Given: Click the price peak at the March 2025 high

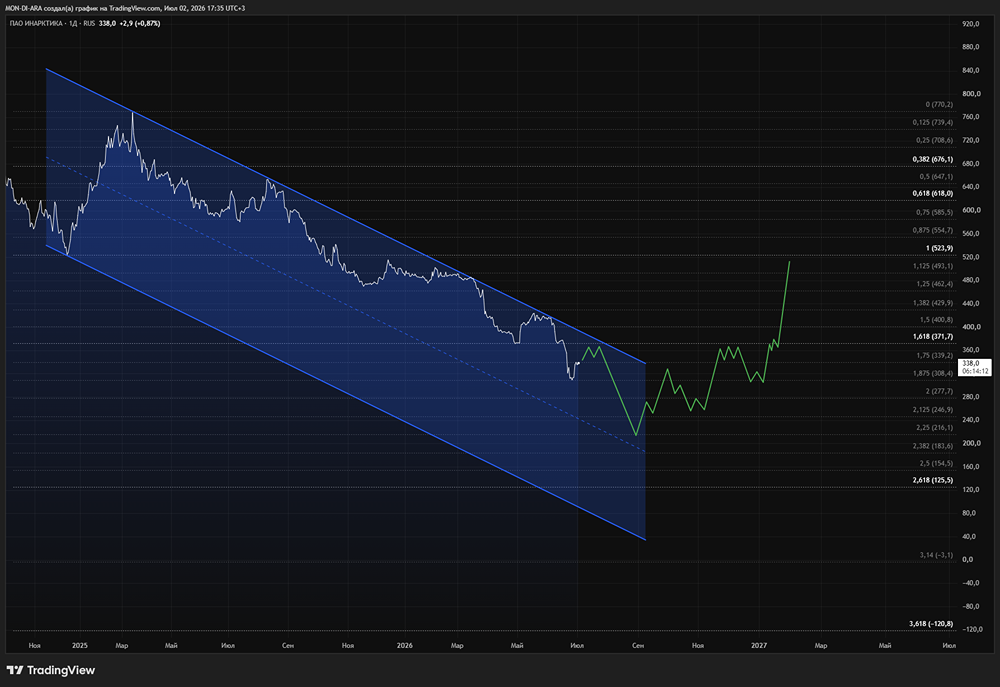Looking at the screenshot, I should pos(133,112).
